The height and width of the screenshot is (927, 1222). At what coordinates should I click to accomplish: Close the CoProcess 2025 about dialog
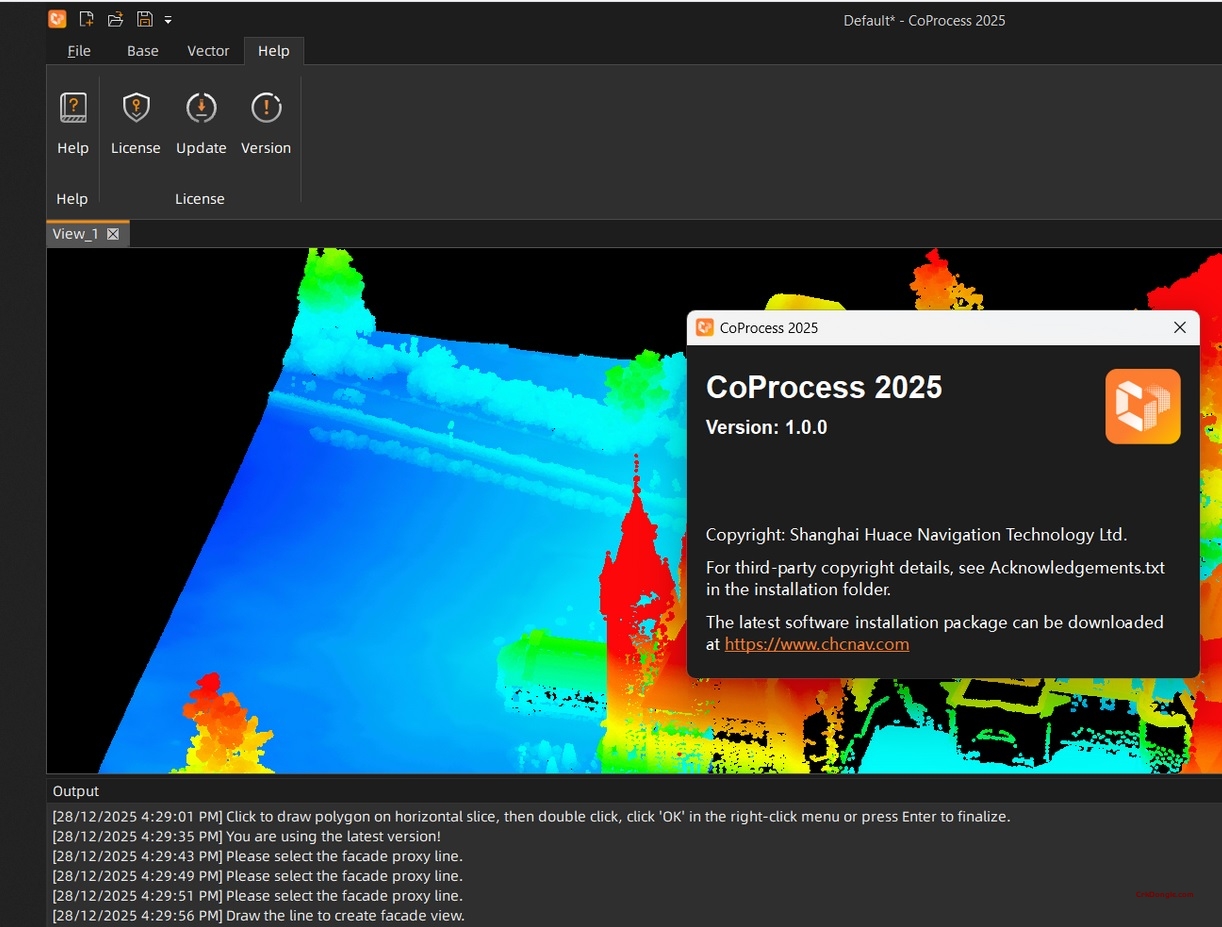tap(1180, 327)
